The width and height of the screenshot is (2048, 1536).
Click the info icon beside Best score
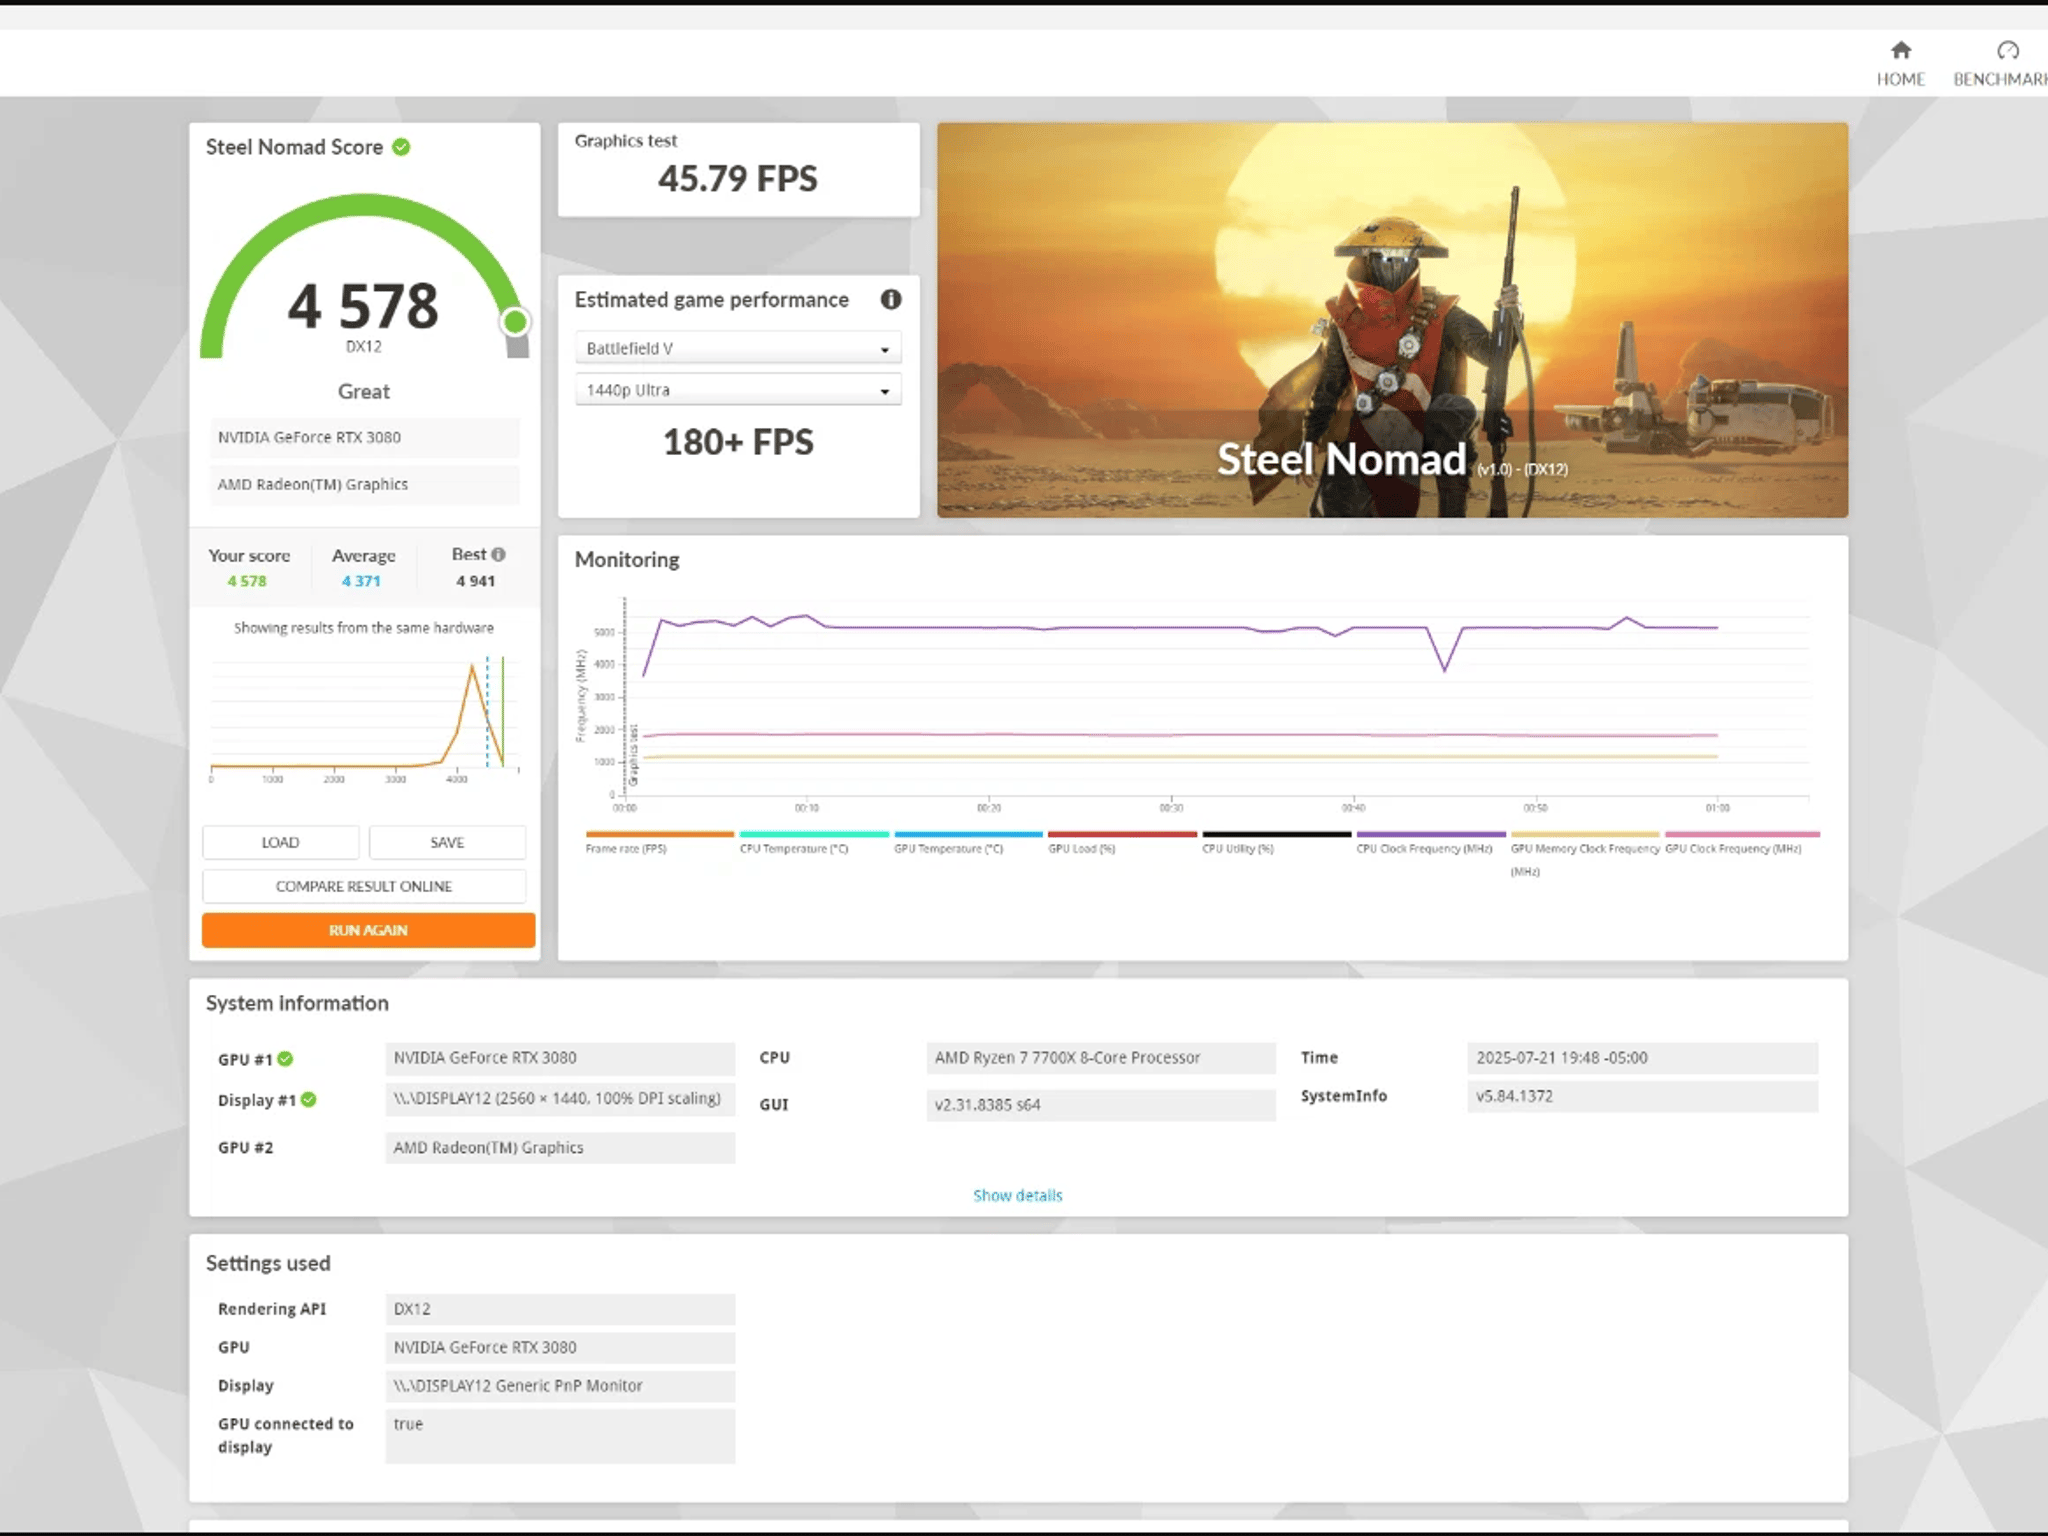pos(498,554)
